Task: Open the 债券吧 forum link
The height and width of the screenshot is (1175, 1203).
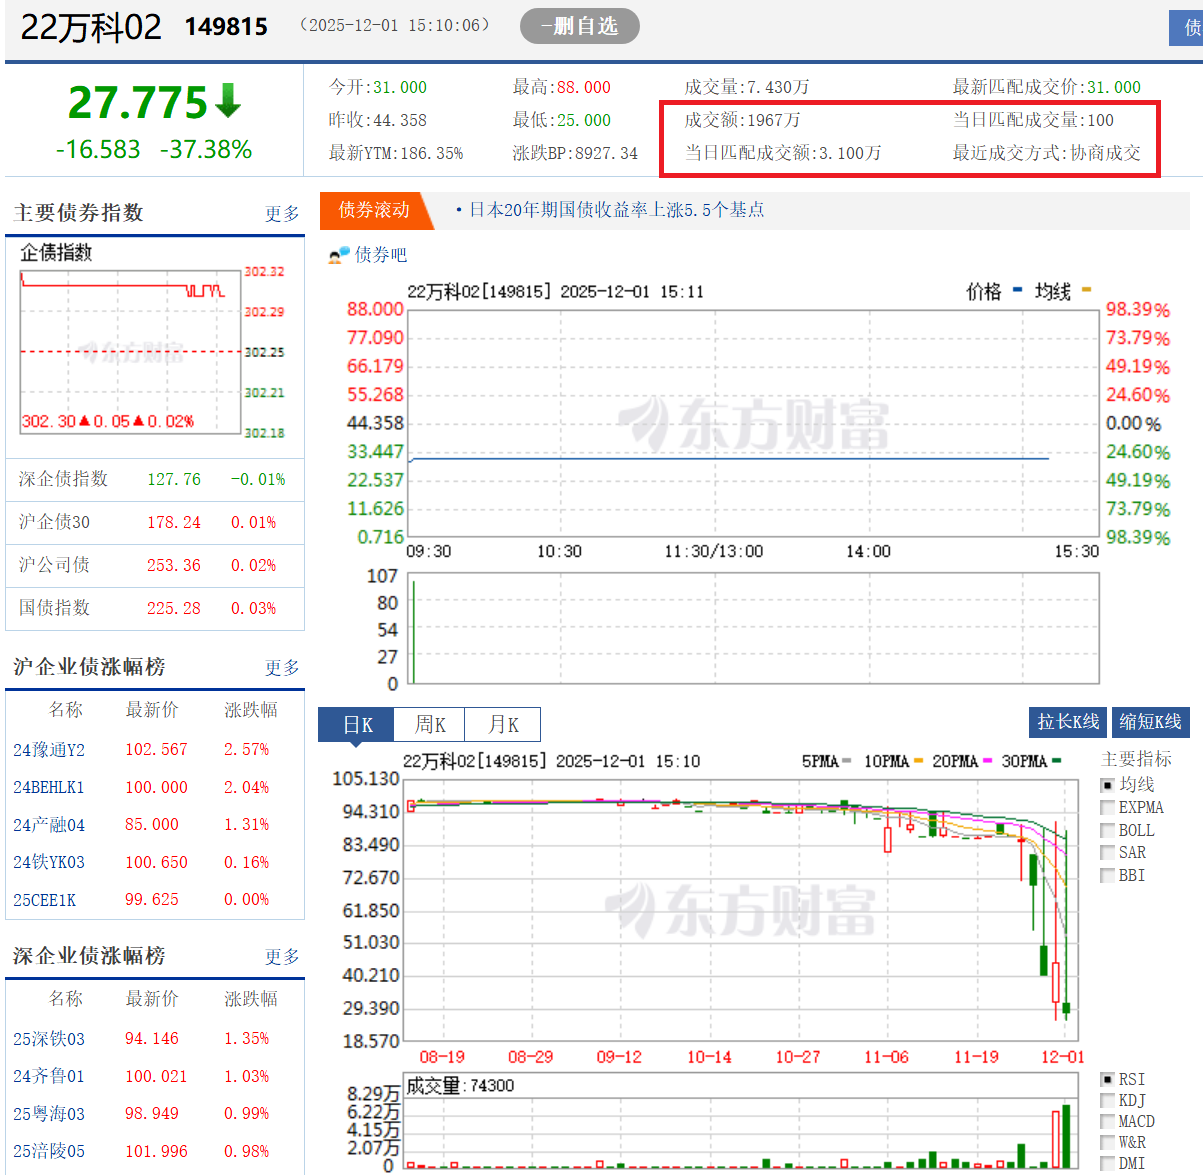Action: pyautogui.click(x=381, y=255)
